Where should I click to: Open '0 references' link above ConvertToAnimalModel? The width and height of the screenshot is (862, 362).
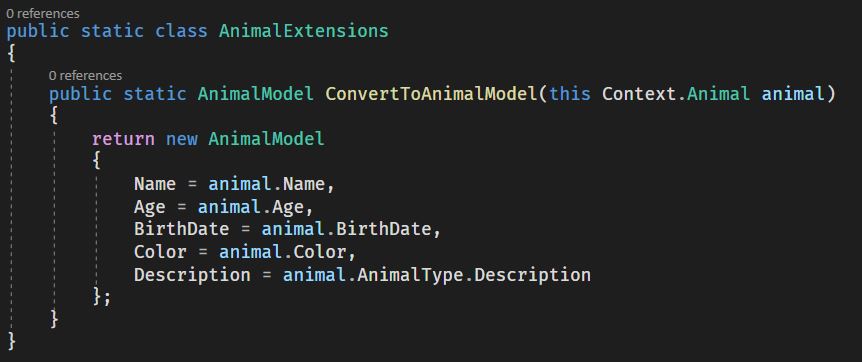85,75
